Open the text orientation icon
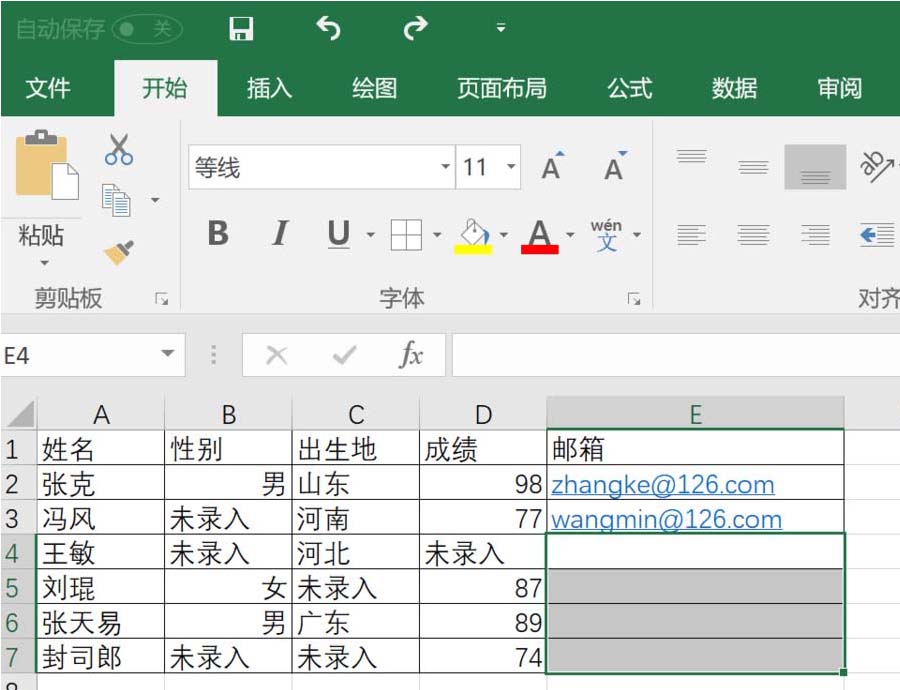The image size is (900, 690). coord(878,166)
